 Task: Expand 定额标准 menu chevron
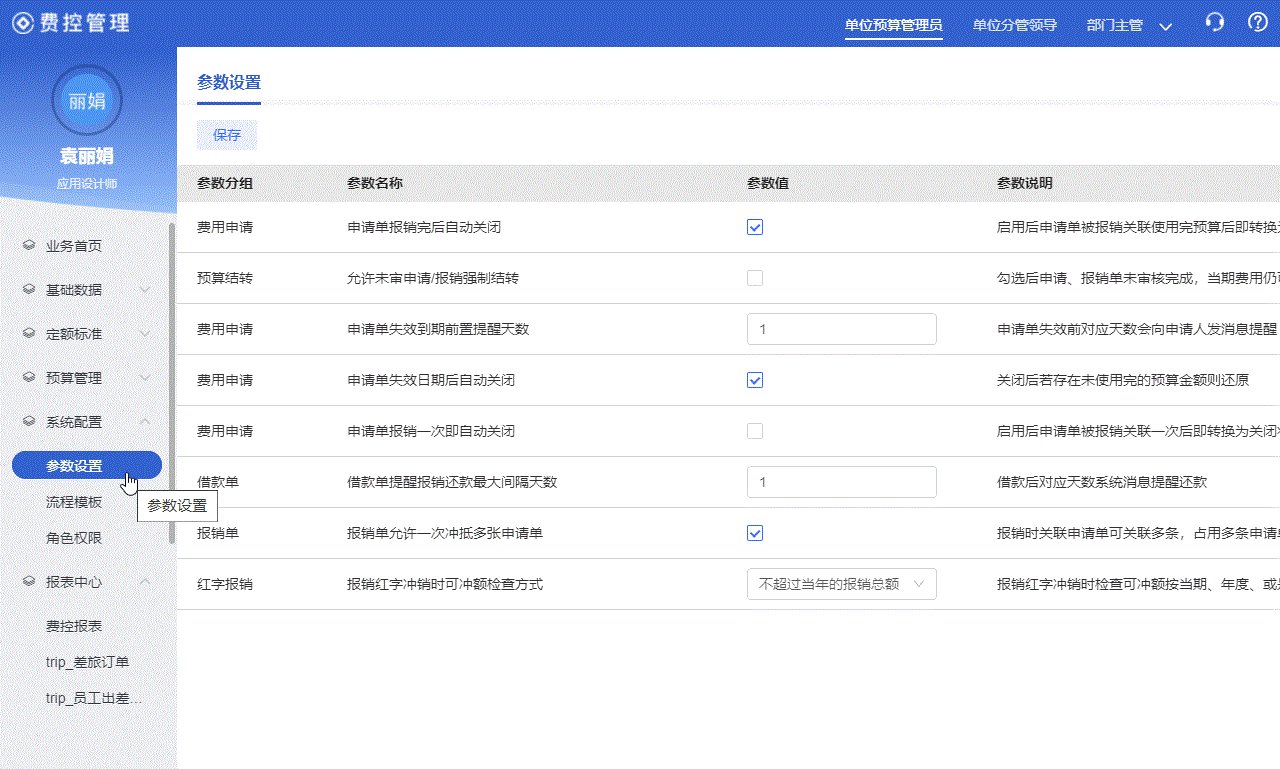(145, 334)
